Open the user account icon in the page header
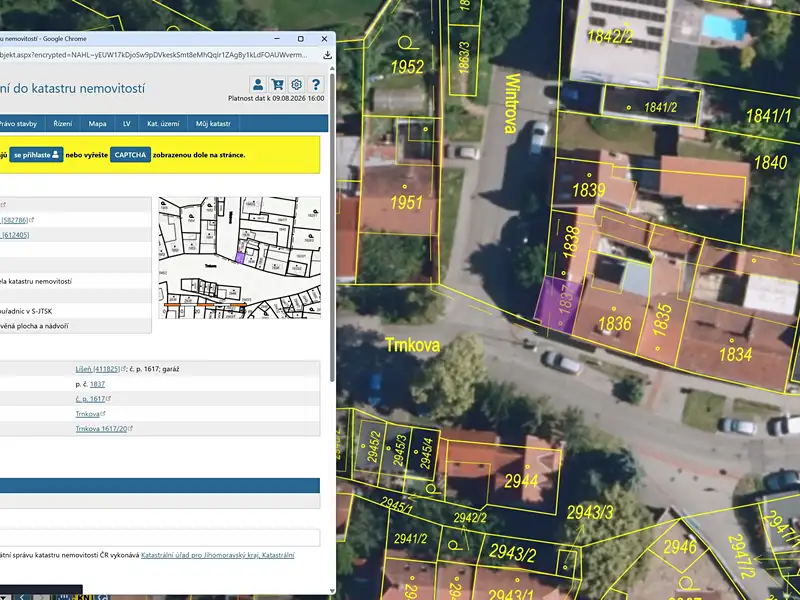 (x=258, y=84)
